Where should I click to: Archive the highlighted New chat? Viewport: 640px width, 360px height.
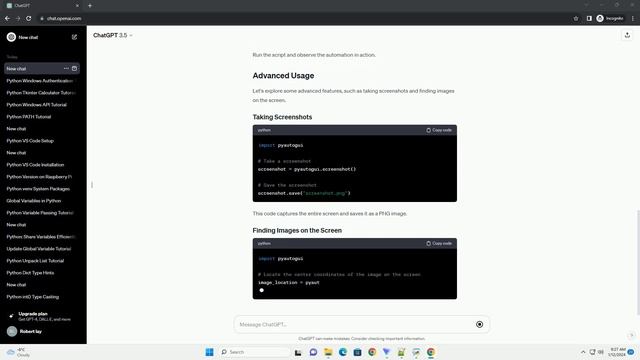pyautogui.click(x=74, y=69)
